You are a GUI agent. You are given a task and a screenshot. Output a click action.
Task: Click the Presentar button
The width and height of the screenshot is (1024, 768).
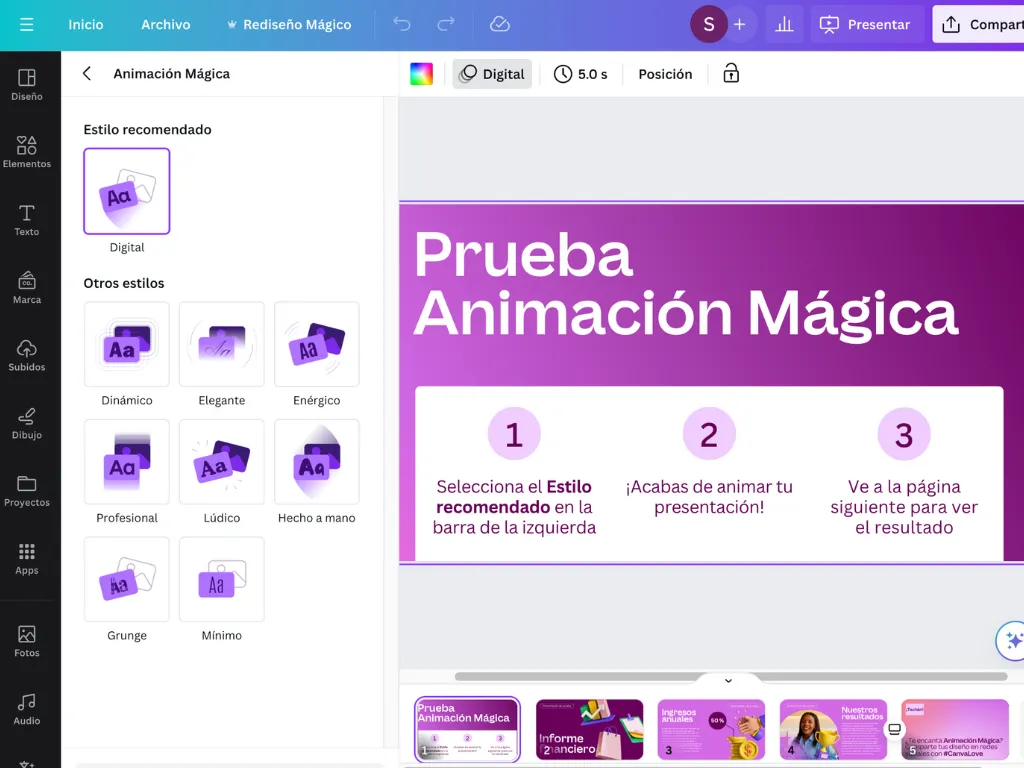tap(865, 25)
